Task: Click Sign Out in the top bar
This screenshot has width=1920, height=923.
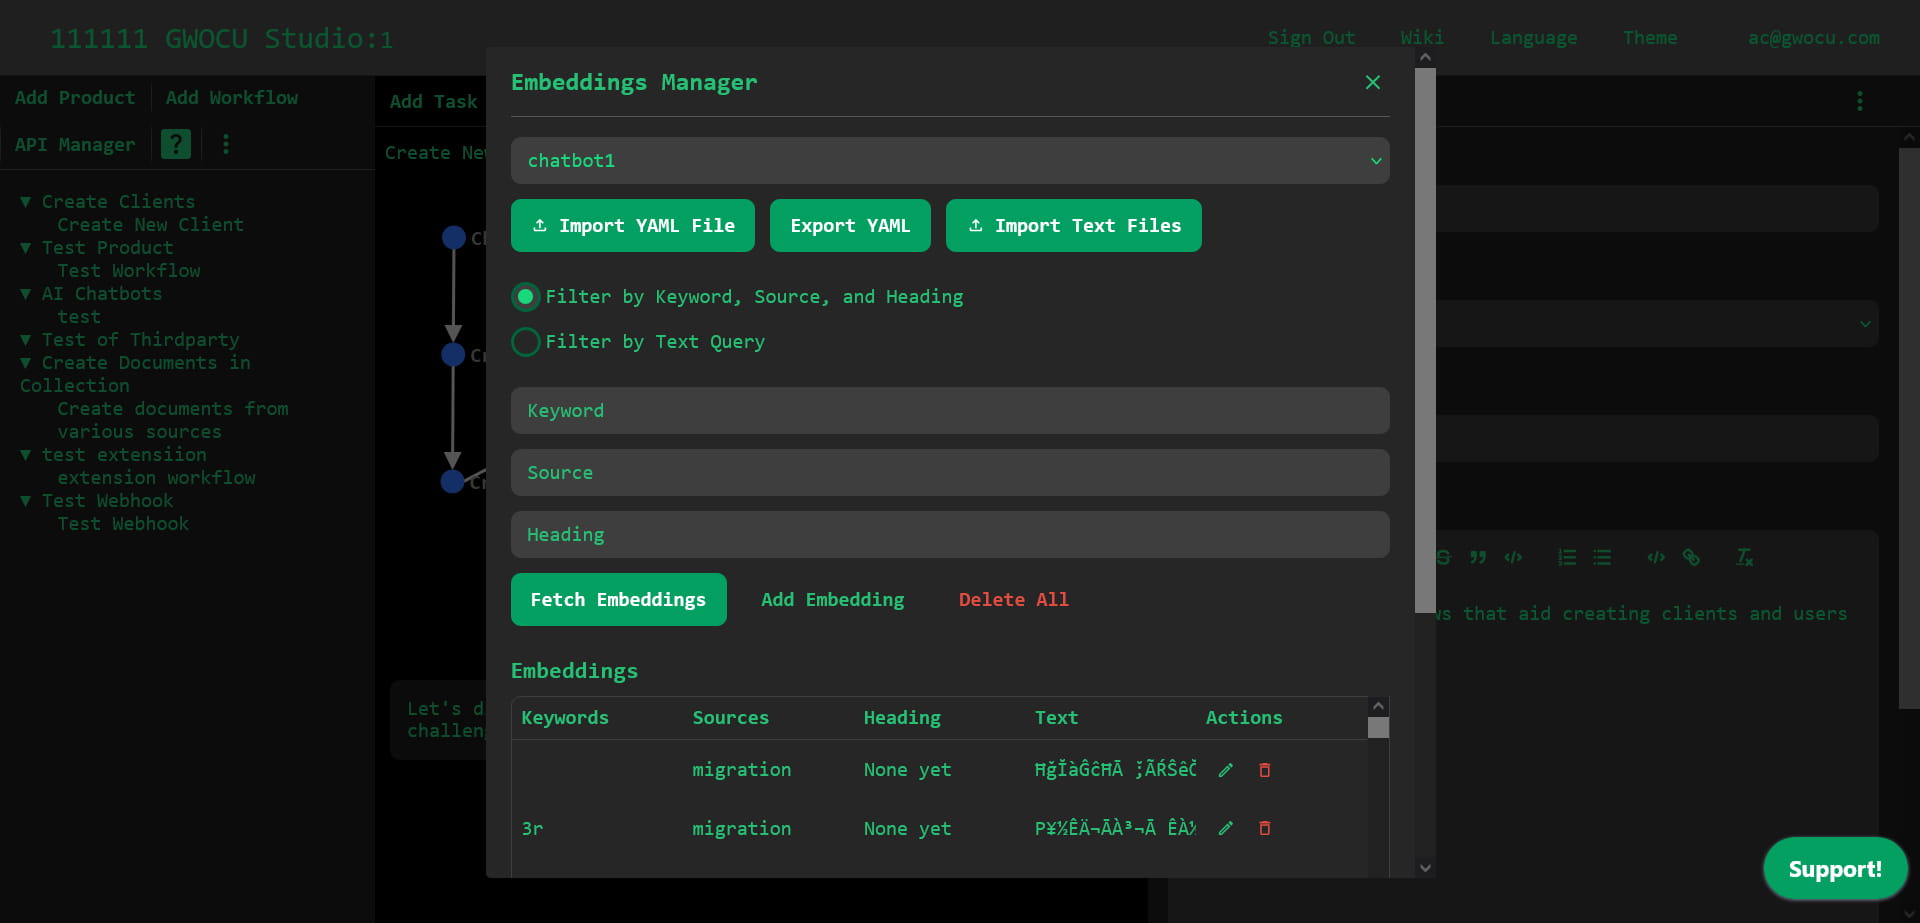Action: pyautogui.click(x=1311, y=38)
